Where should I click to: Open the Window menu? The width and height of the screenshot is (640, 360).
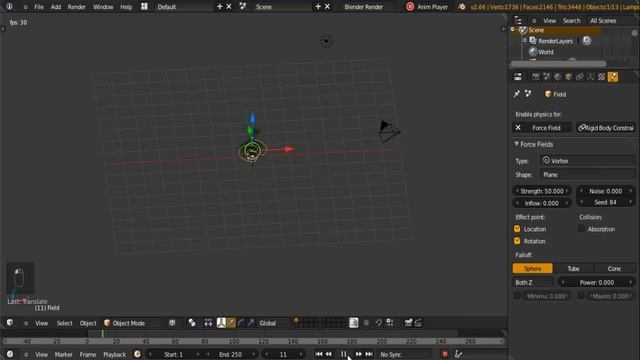103,7
